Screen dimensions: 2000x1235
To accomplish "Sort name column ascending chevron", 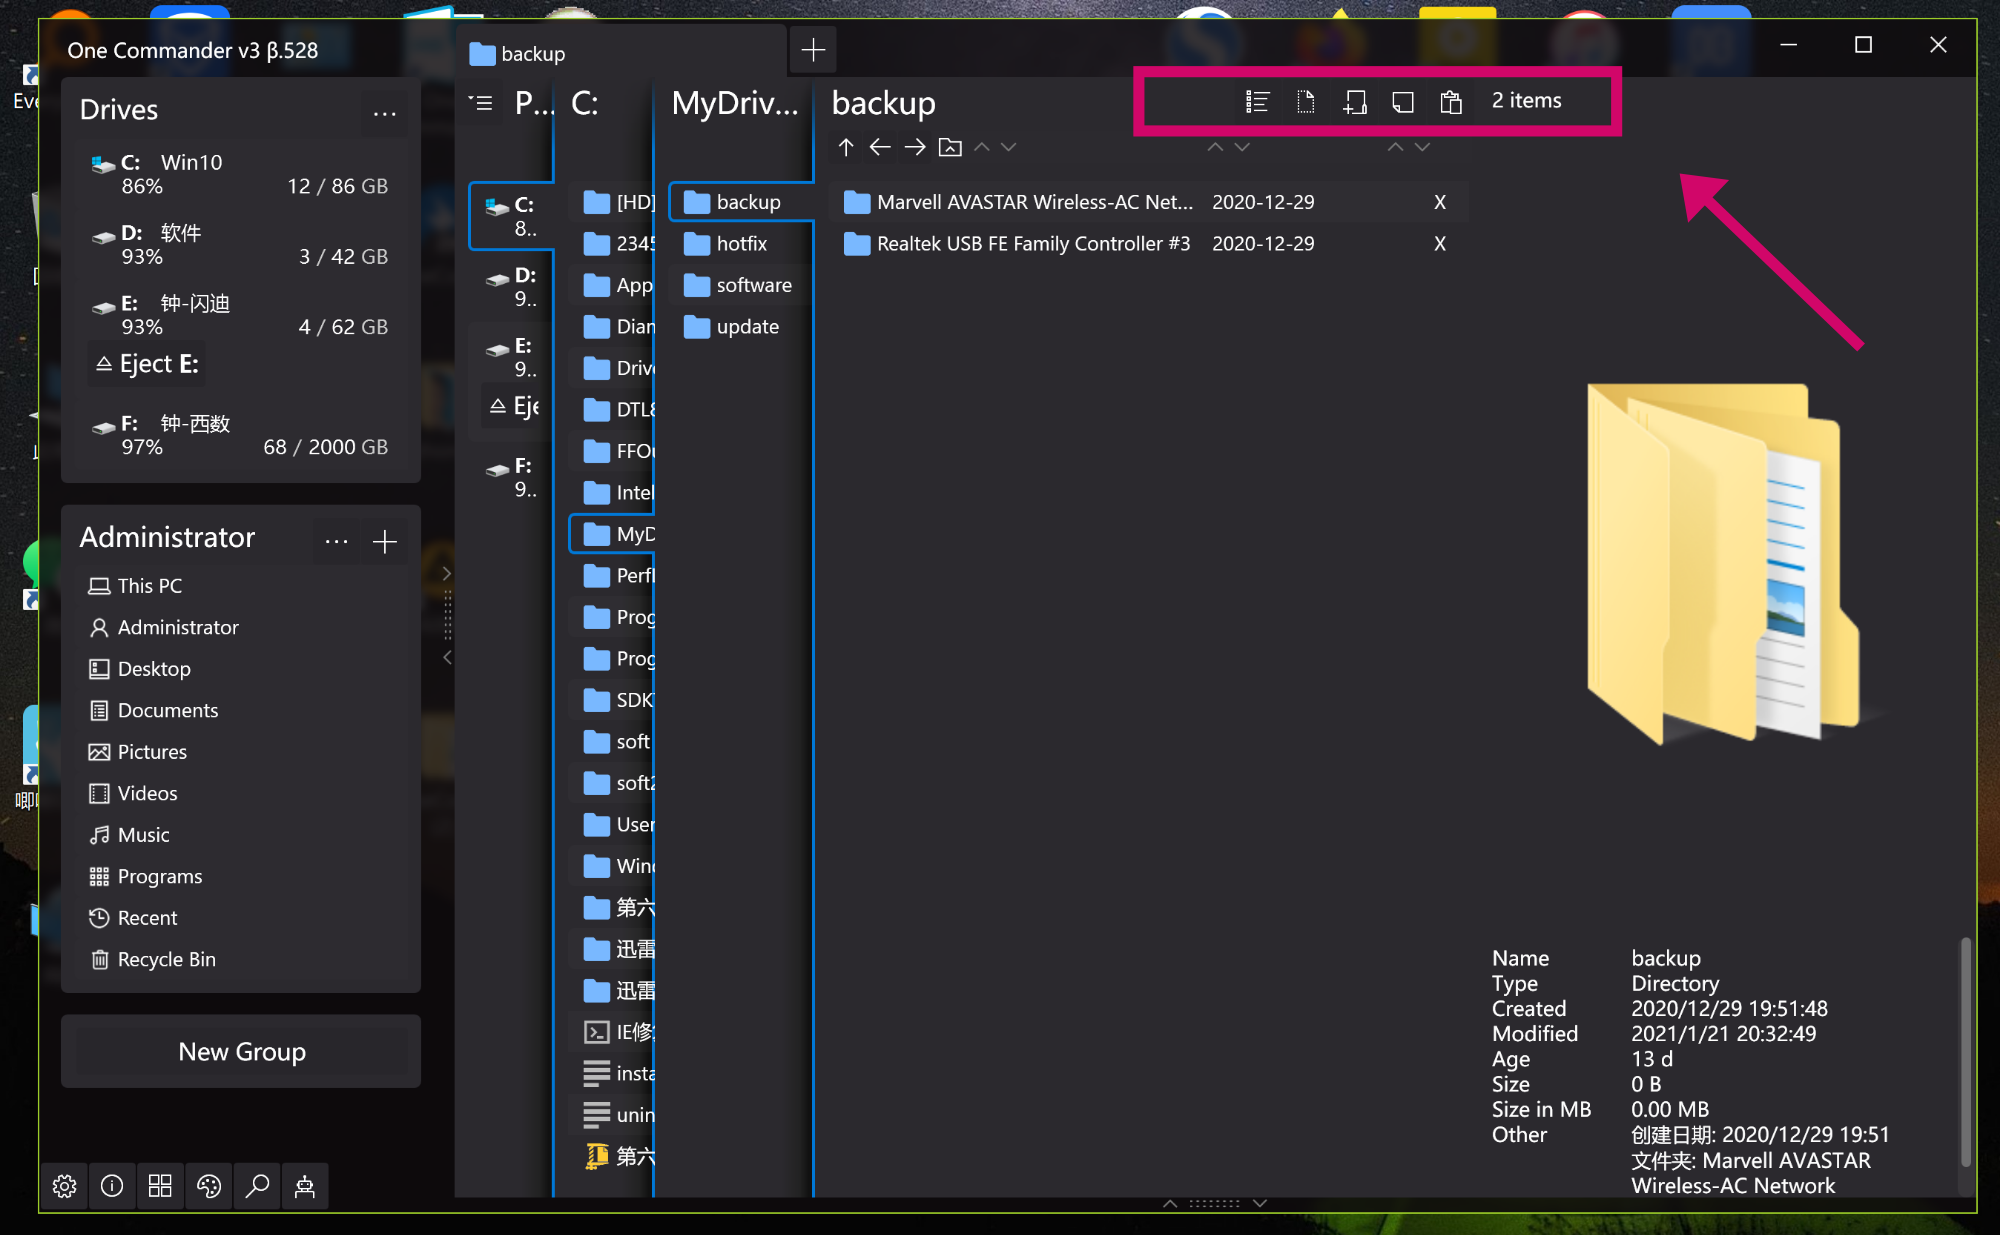I will 982,147.
